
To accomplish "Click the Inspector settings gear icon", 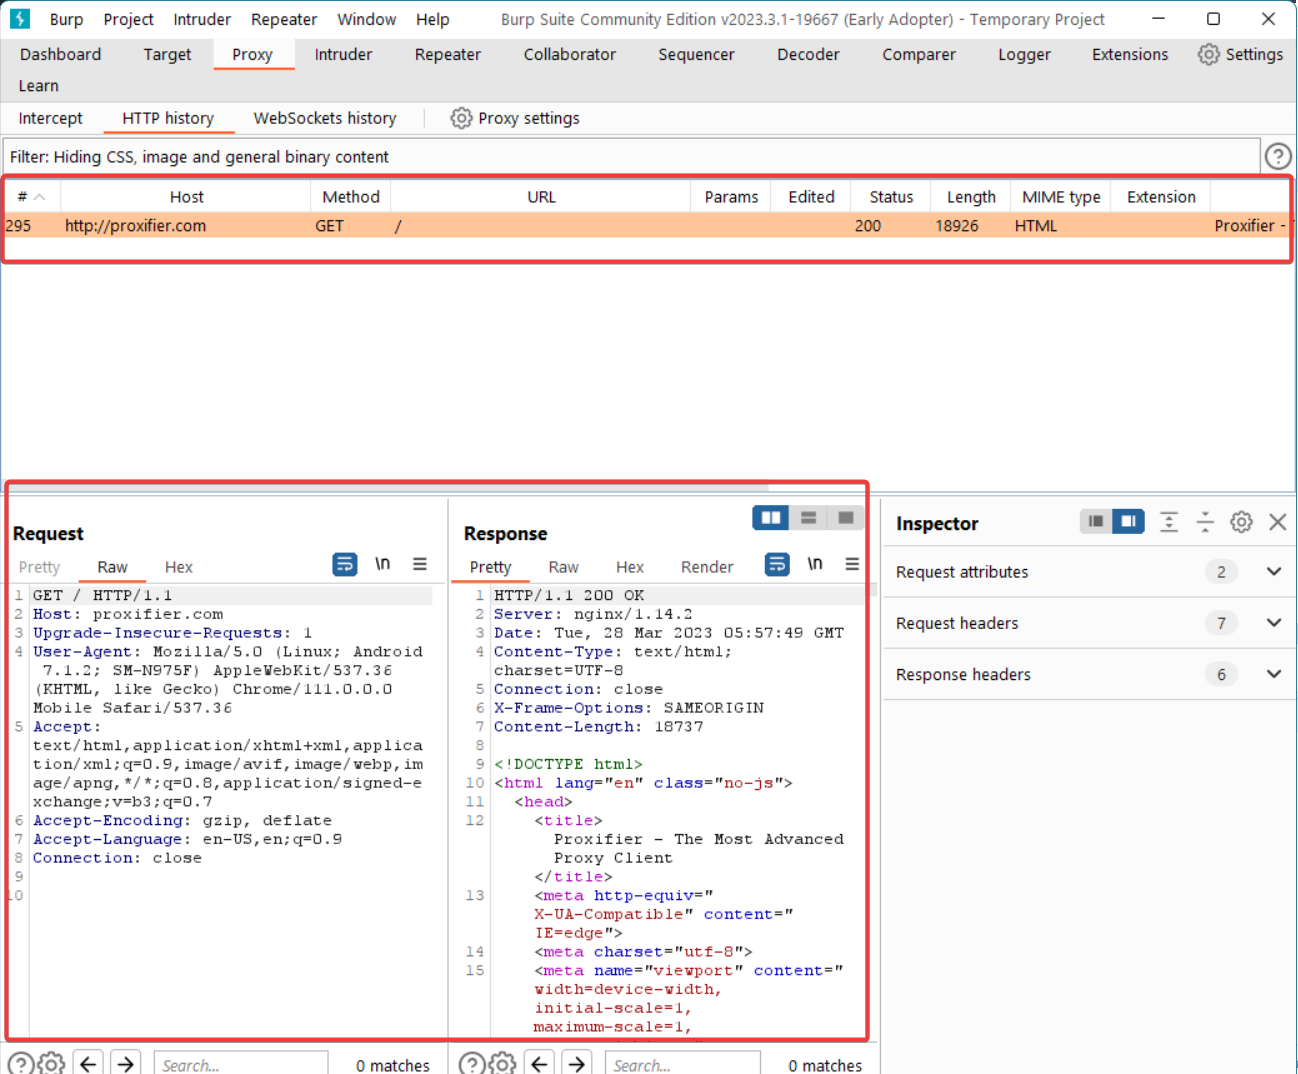I will (x=1241, y=522).
